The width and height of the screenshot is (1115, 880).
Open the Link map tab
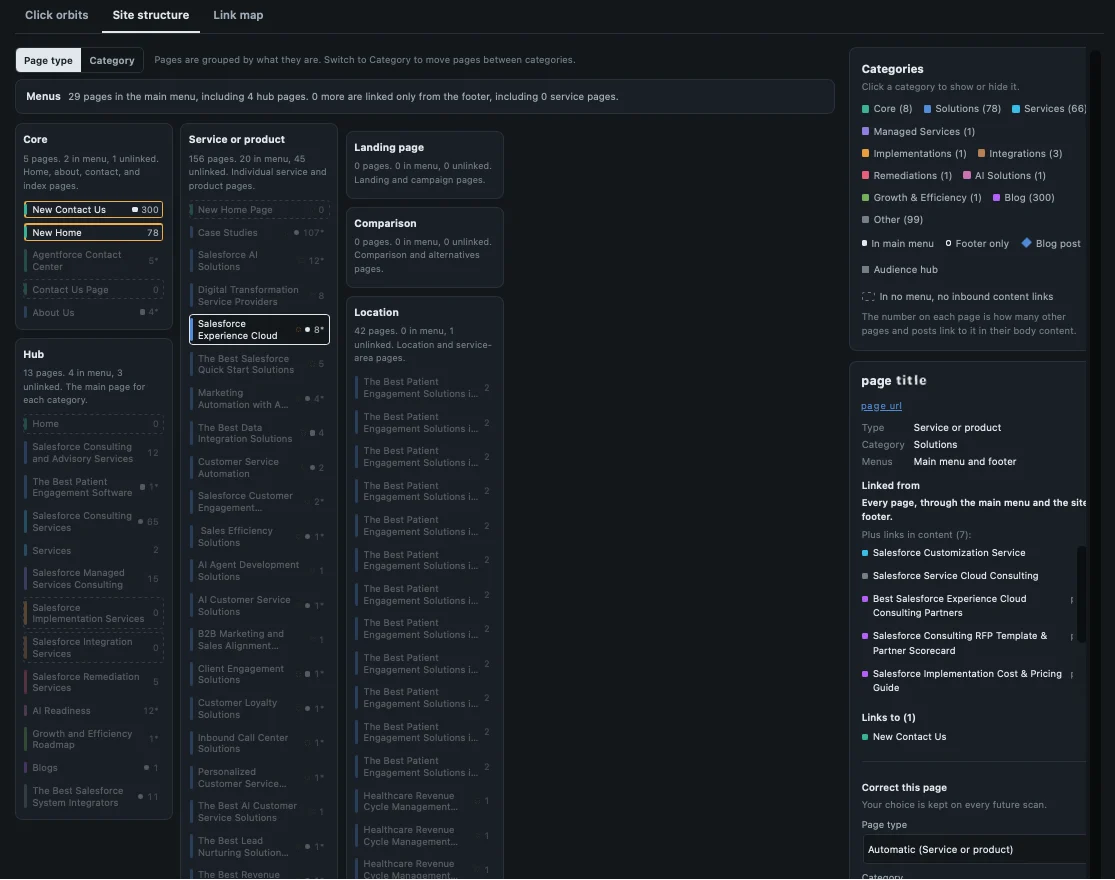[238, 15]
